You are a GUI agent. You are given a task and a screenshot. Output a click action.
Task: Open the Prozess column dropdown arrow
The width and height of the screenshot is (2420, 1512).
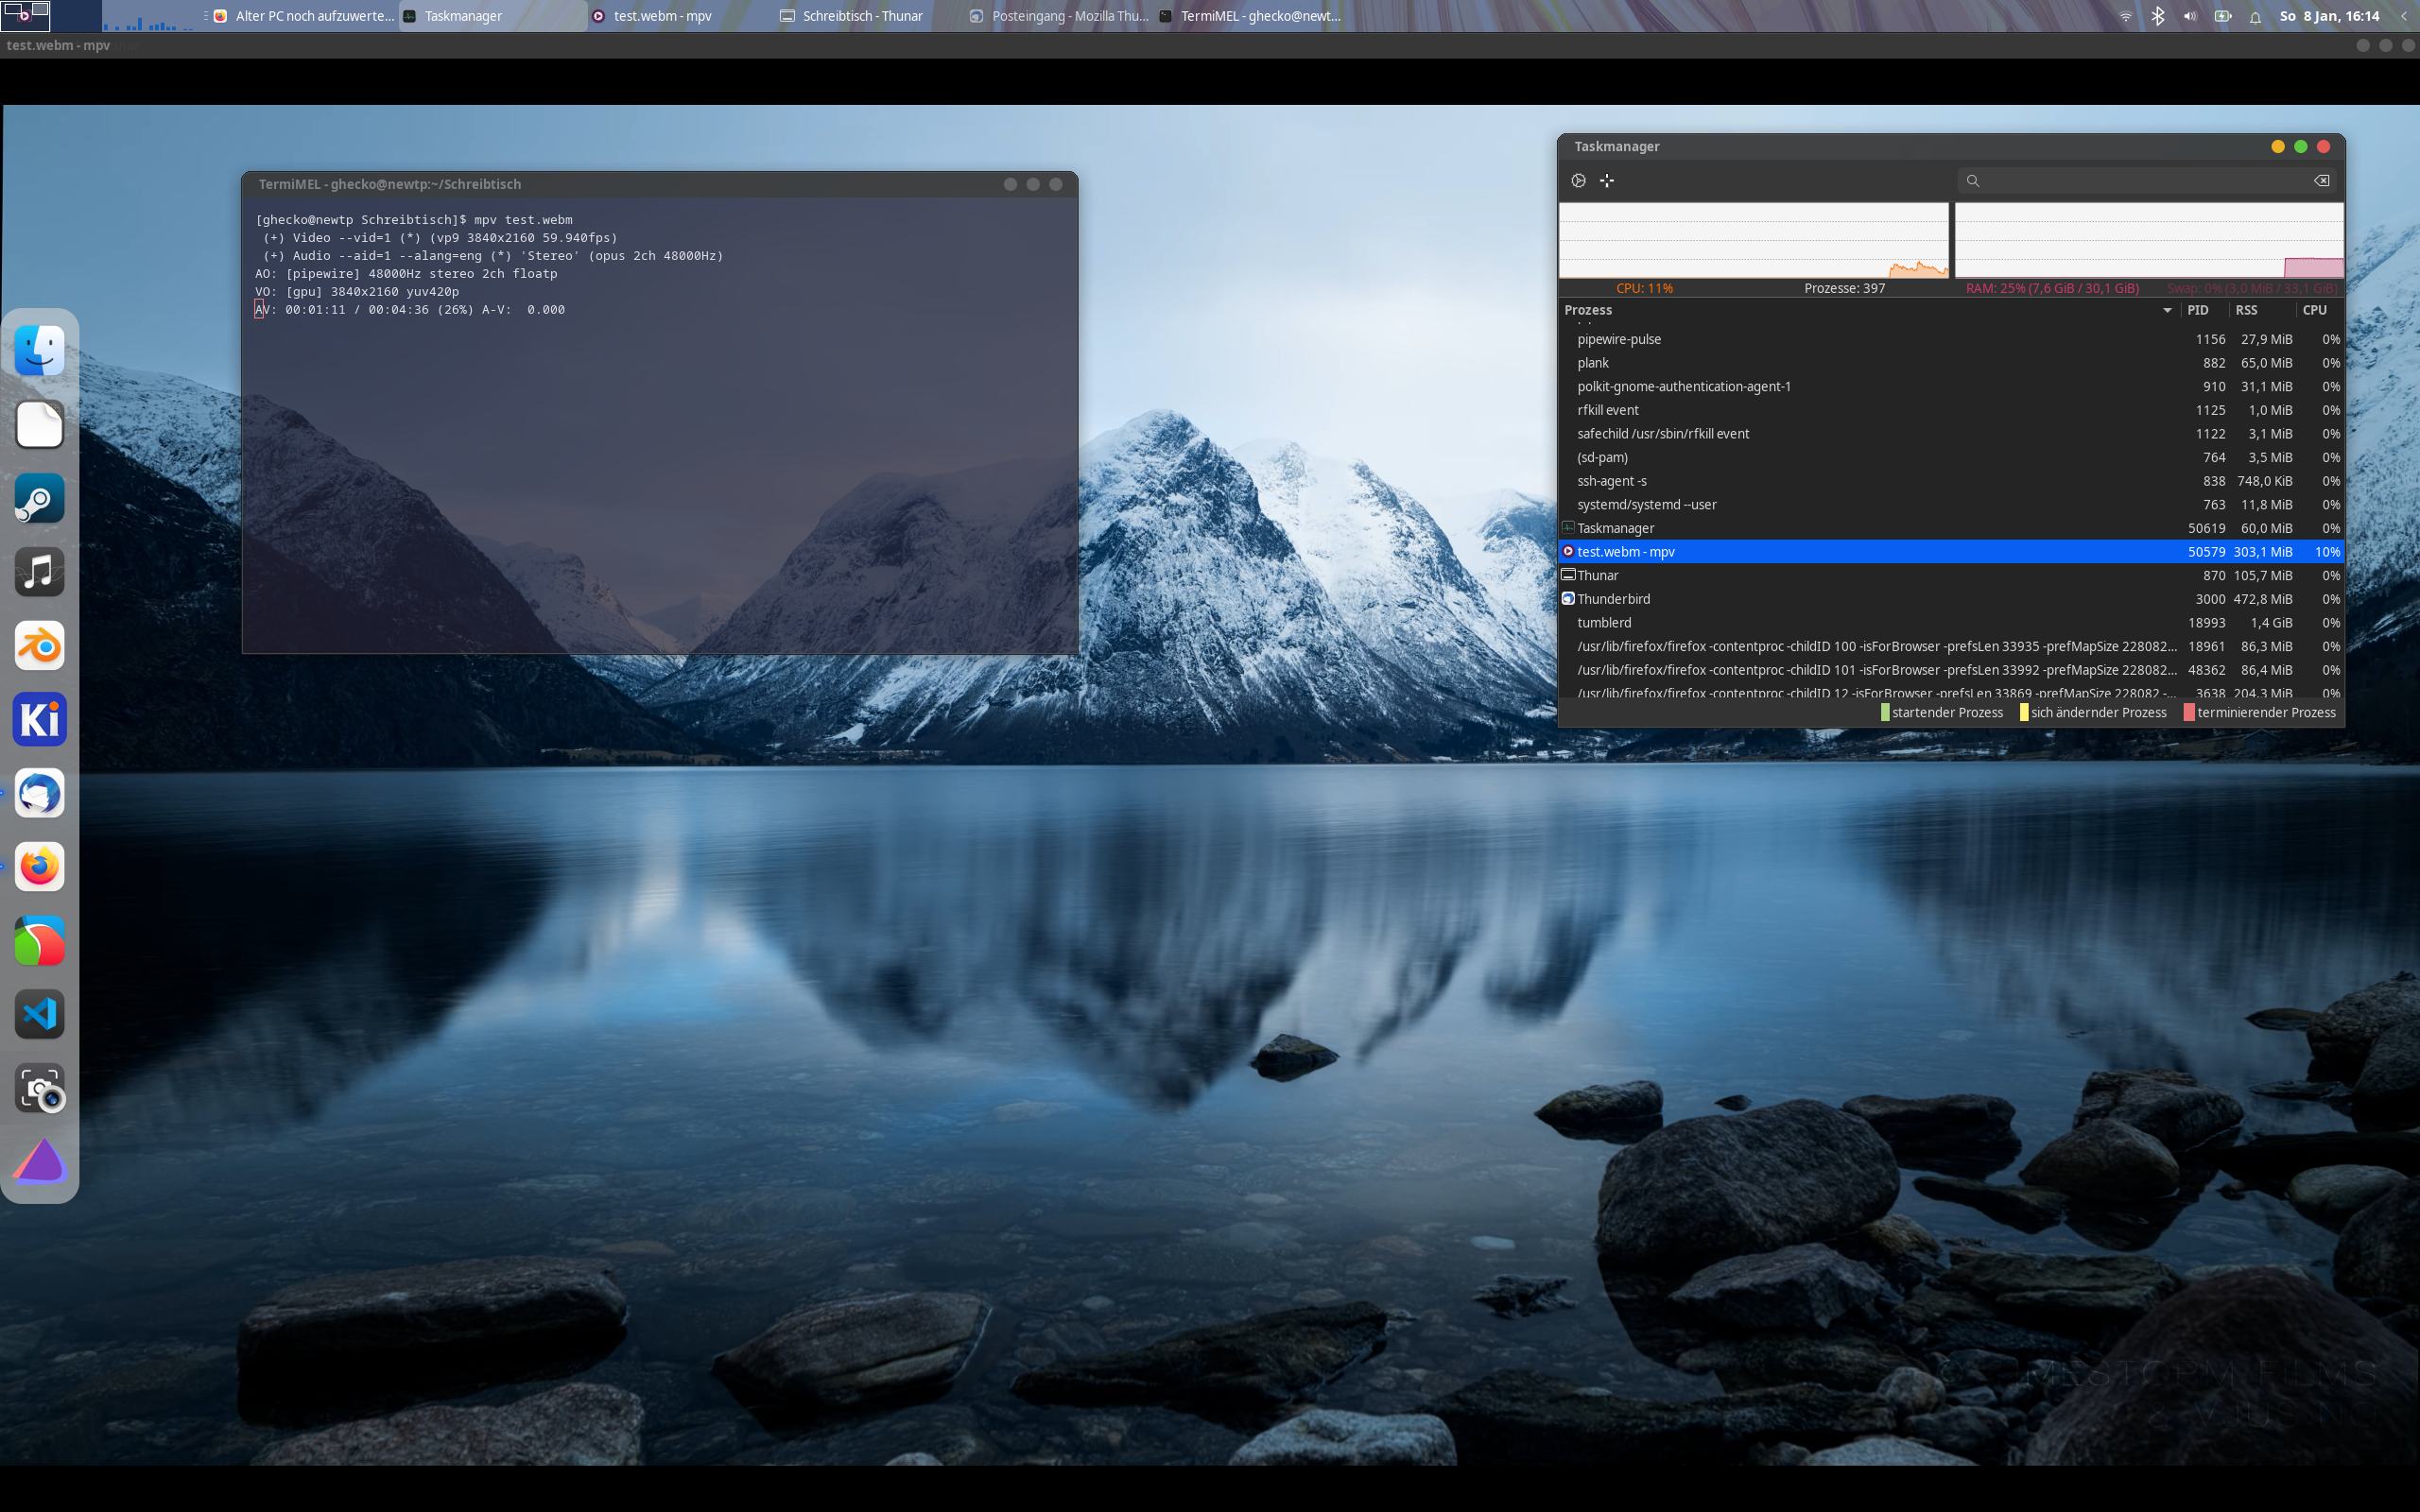2167,310
